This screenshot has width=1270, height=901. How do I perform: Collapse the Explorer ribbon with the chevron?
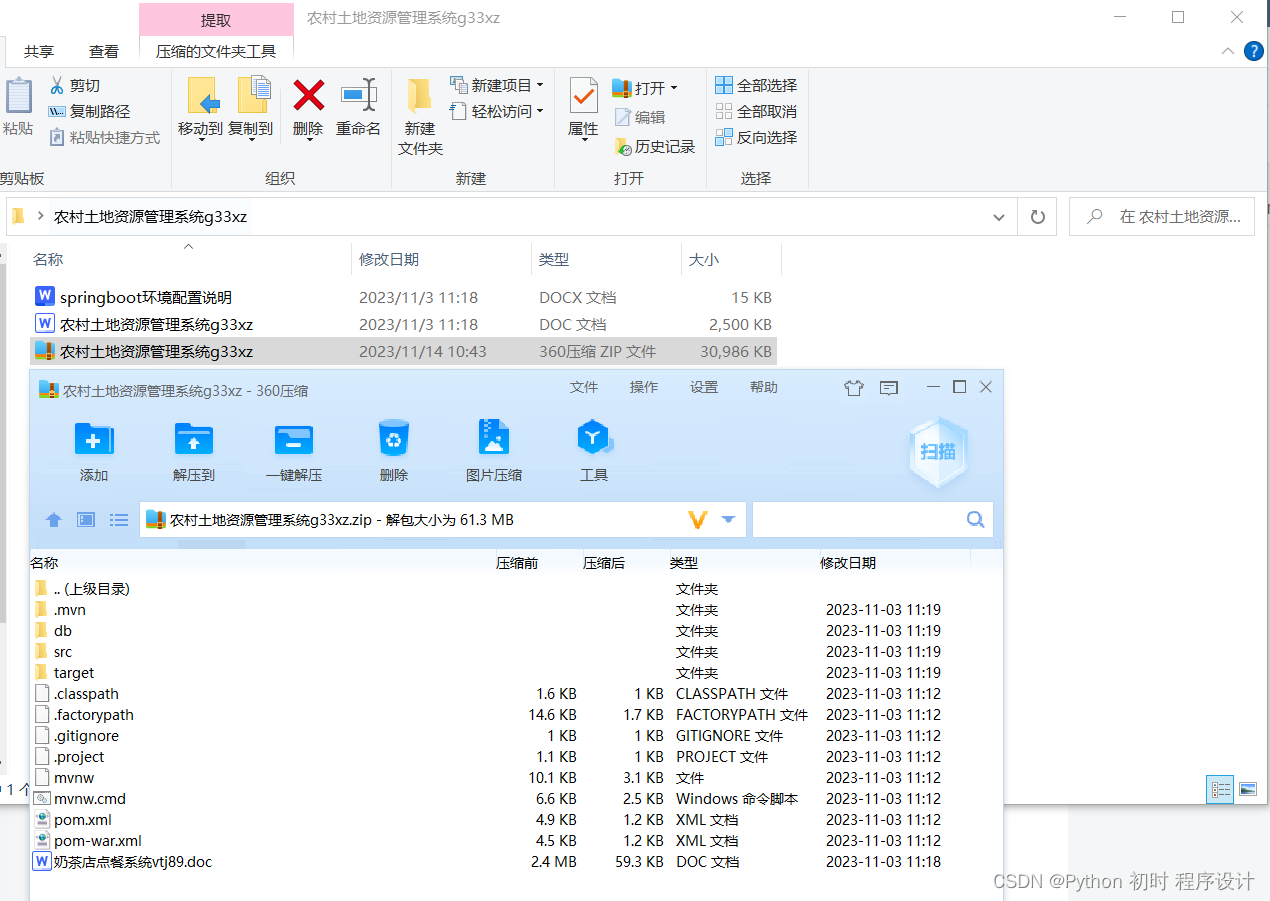tap(1228, 51)
